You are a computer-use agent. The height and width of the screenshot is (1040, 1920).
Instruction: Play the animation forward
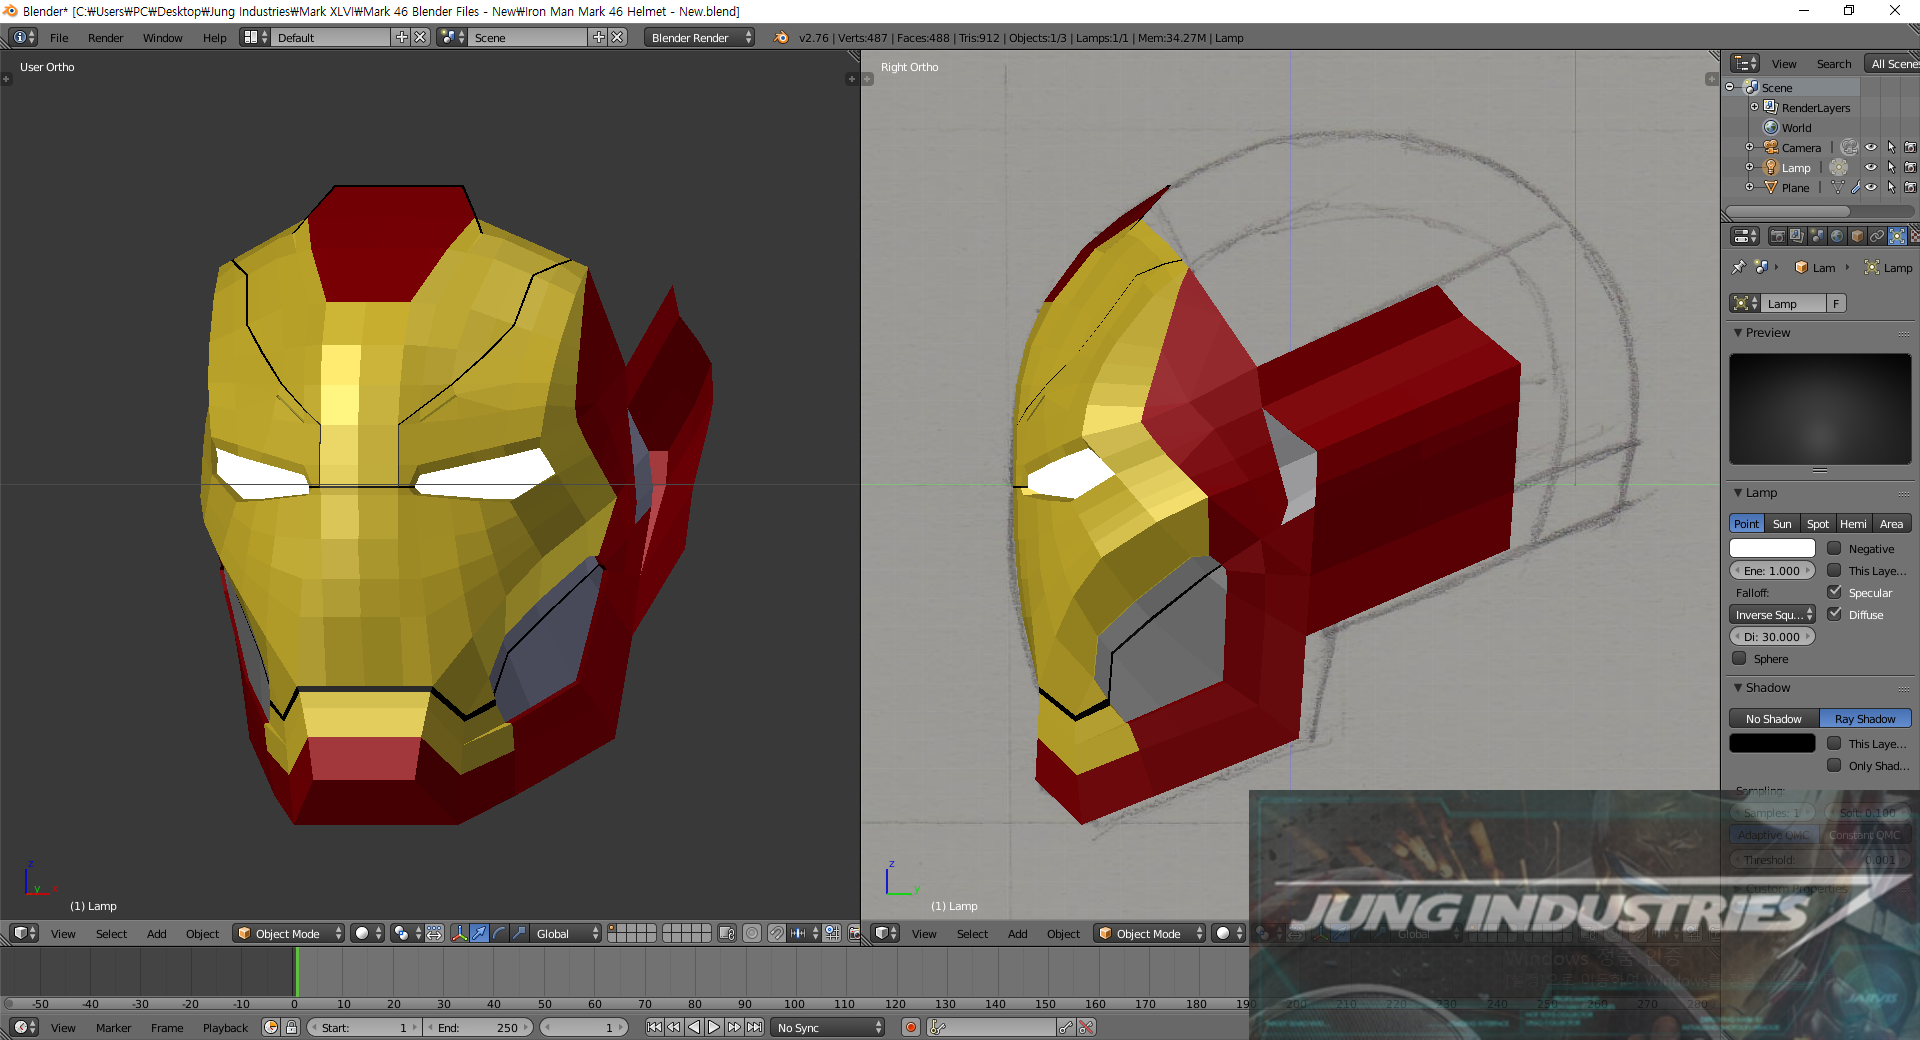(714, 1027)
